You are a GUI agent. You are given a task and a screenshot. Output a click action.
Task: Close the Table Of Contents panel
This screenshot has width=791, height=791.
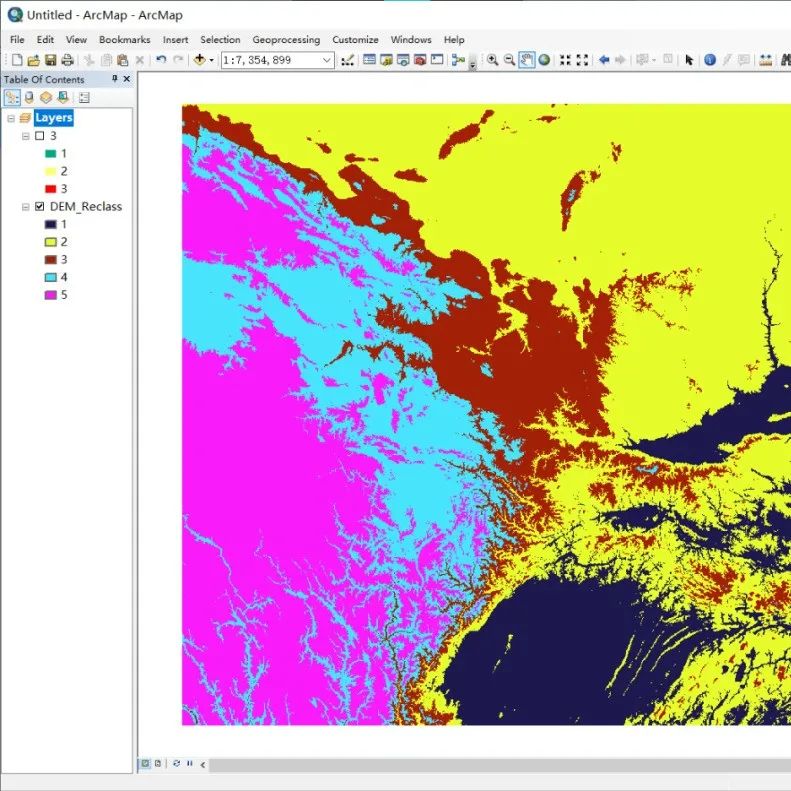127,79
